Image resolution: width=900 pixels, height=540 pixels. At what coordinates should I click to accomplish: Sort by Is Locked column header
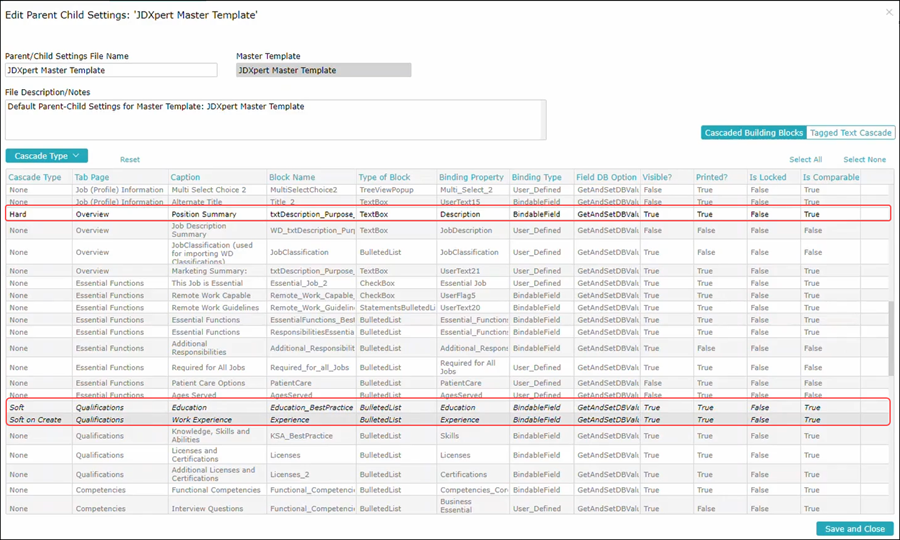coord(767,177)
